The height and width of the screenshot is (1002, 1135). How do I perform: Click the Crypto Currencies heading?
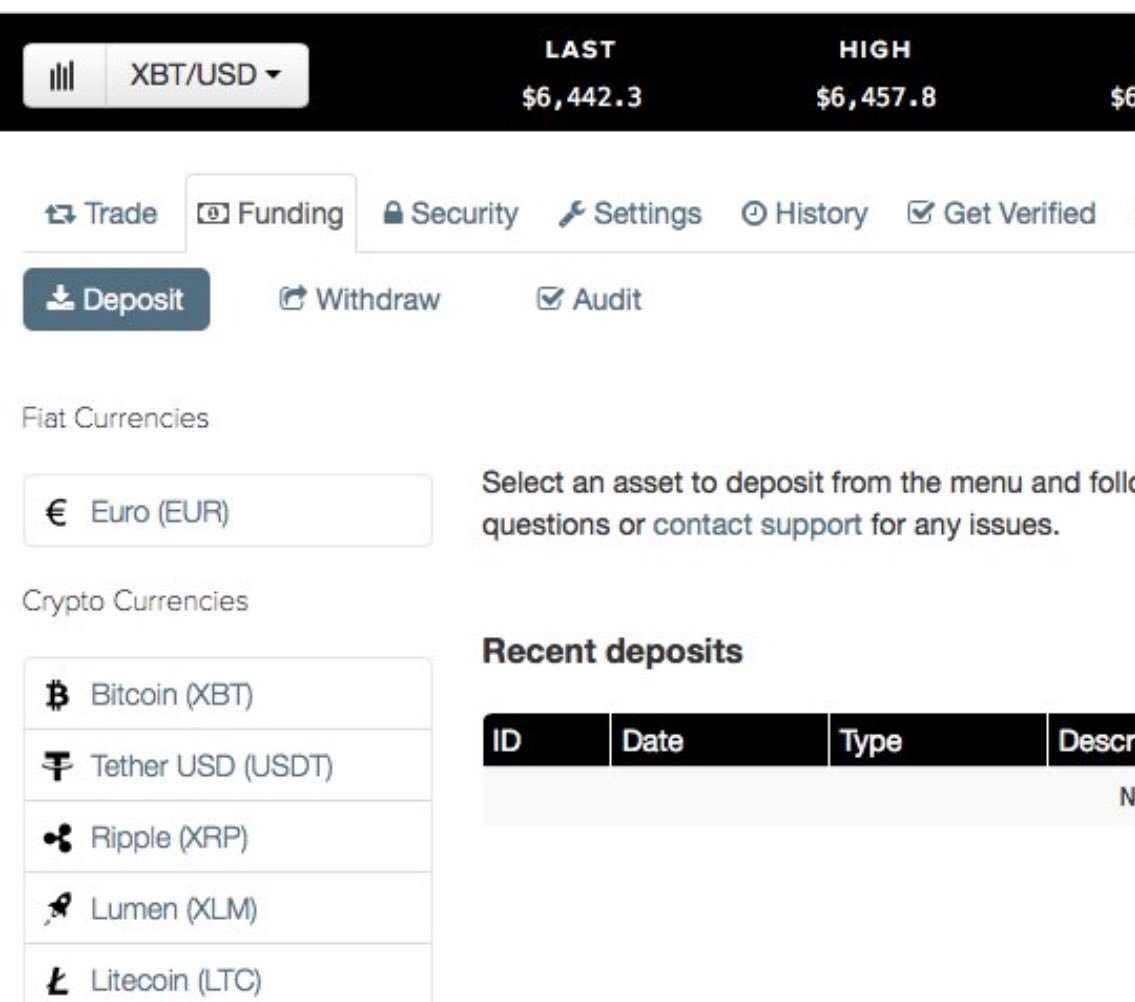135,601
